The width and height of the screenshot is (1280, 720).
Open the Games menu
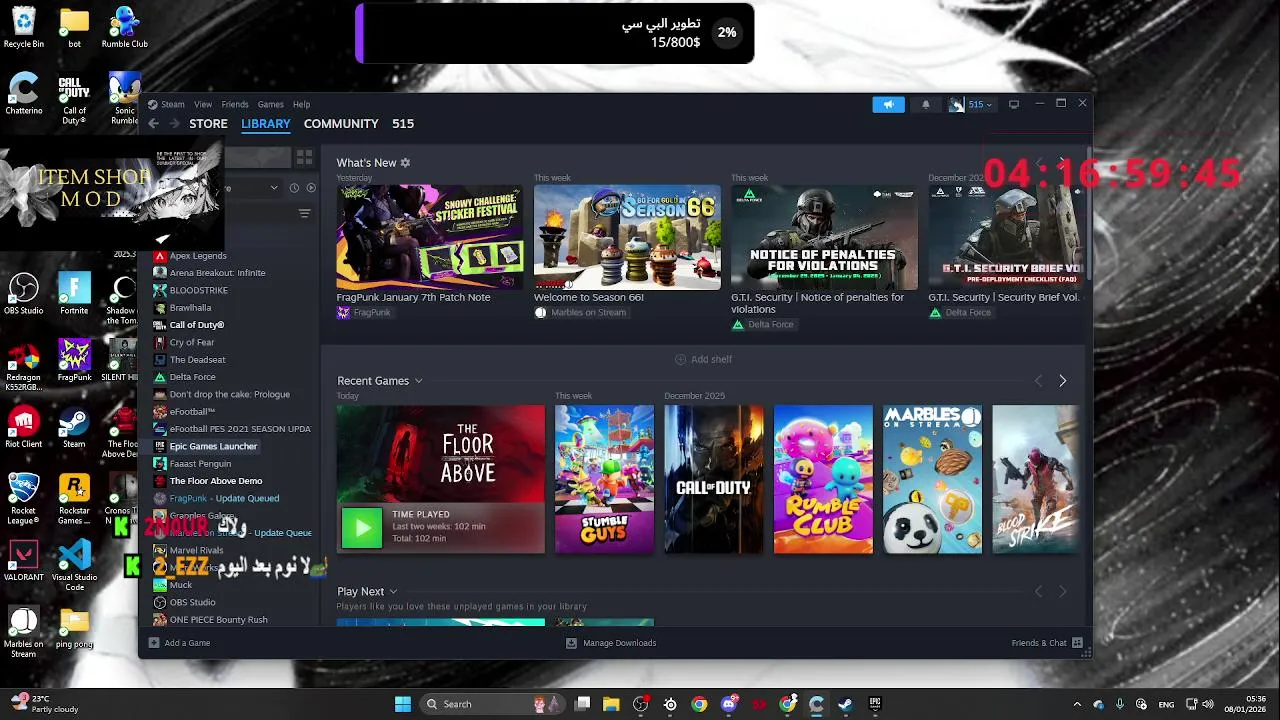pos(271,104)
